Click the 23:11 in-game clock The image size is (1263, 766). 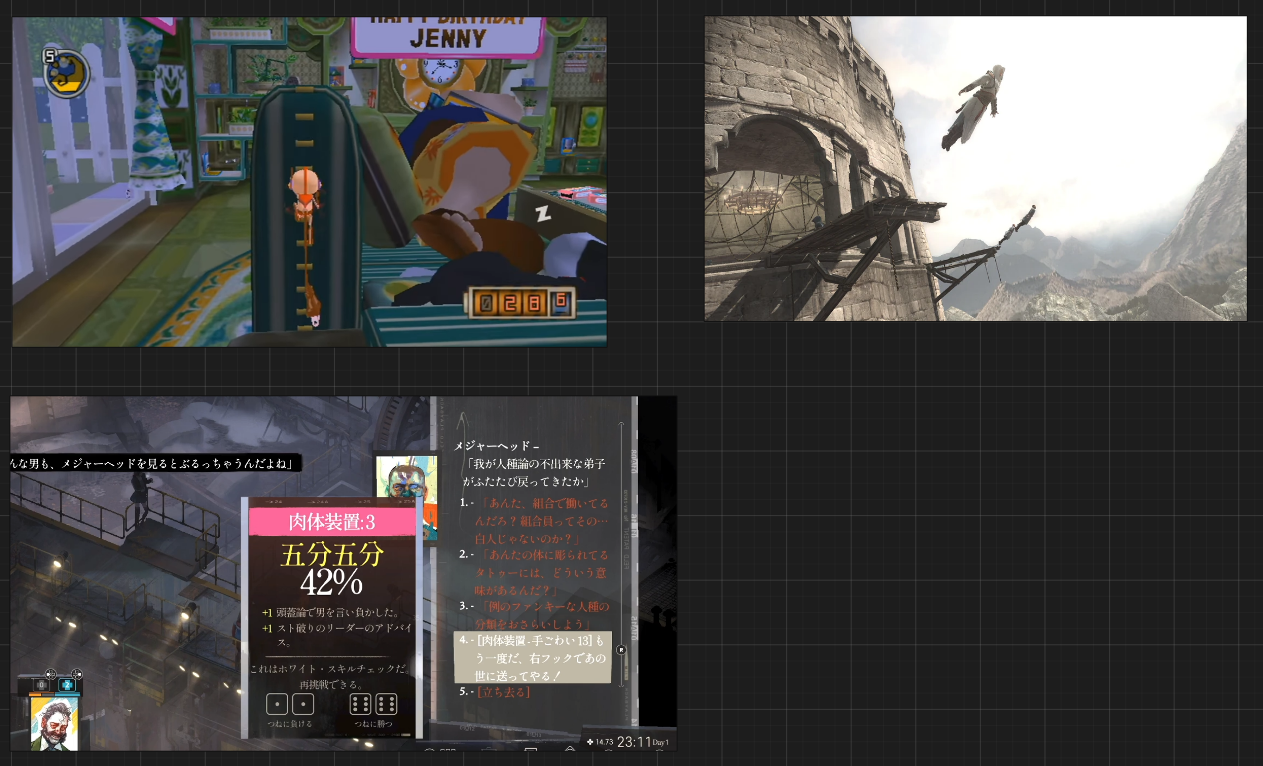click(x=634, y=742)
